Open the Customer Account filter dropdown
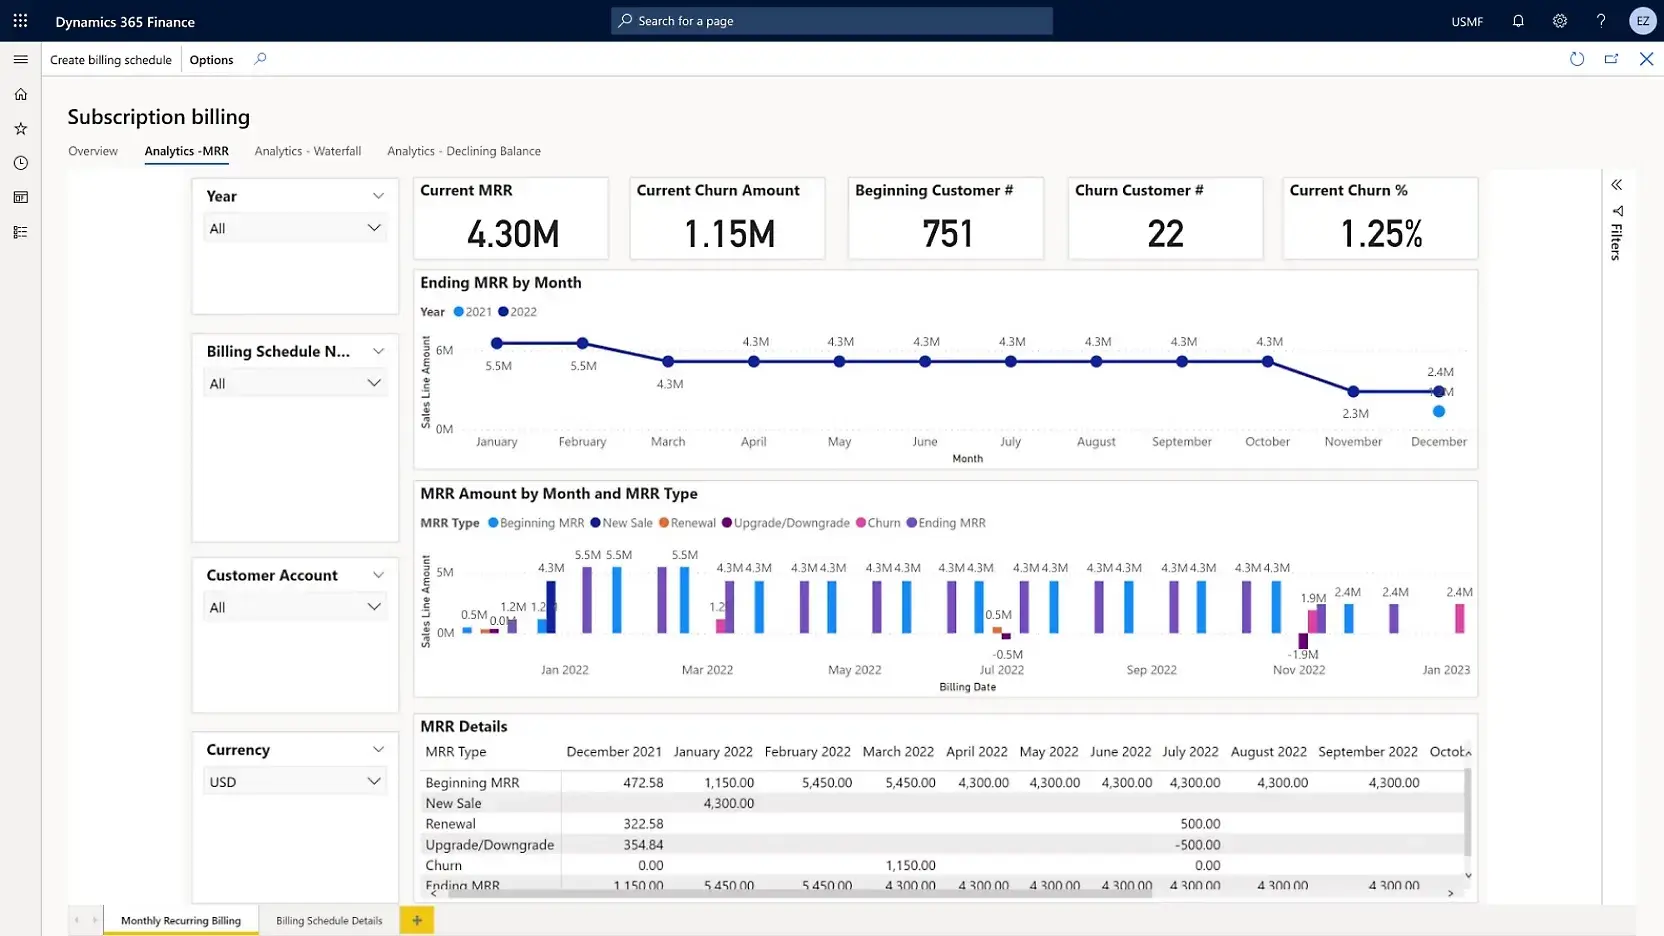 (x=375, y=606)
